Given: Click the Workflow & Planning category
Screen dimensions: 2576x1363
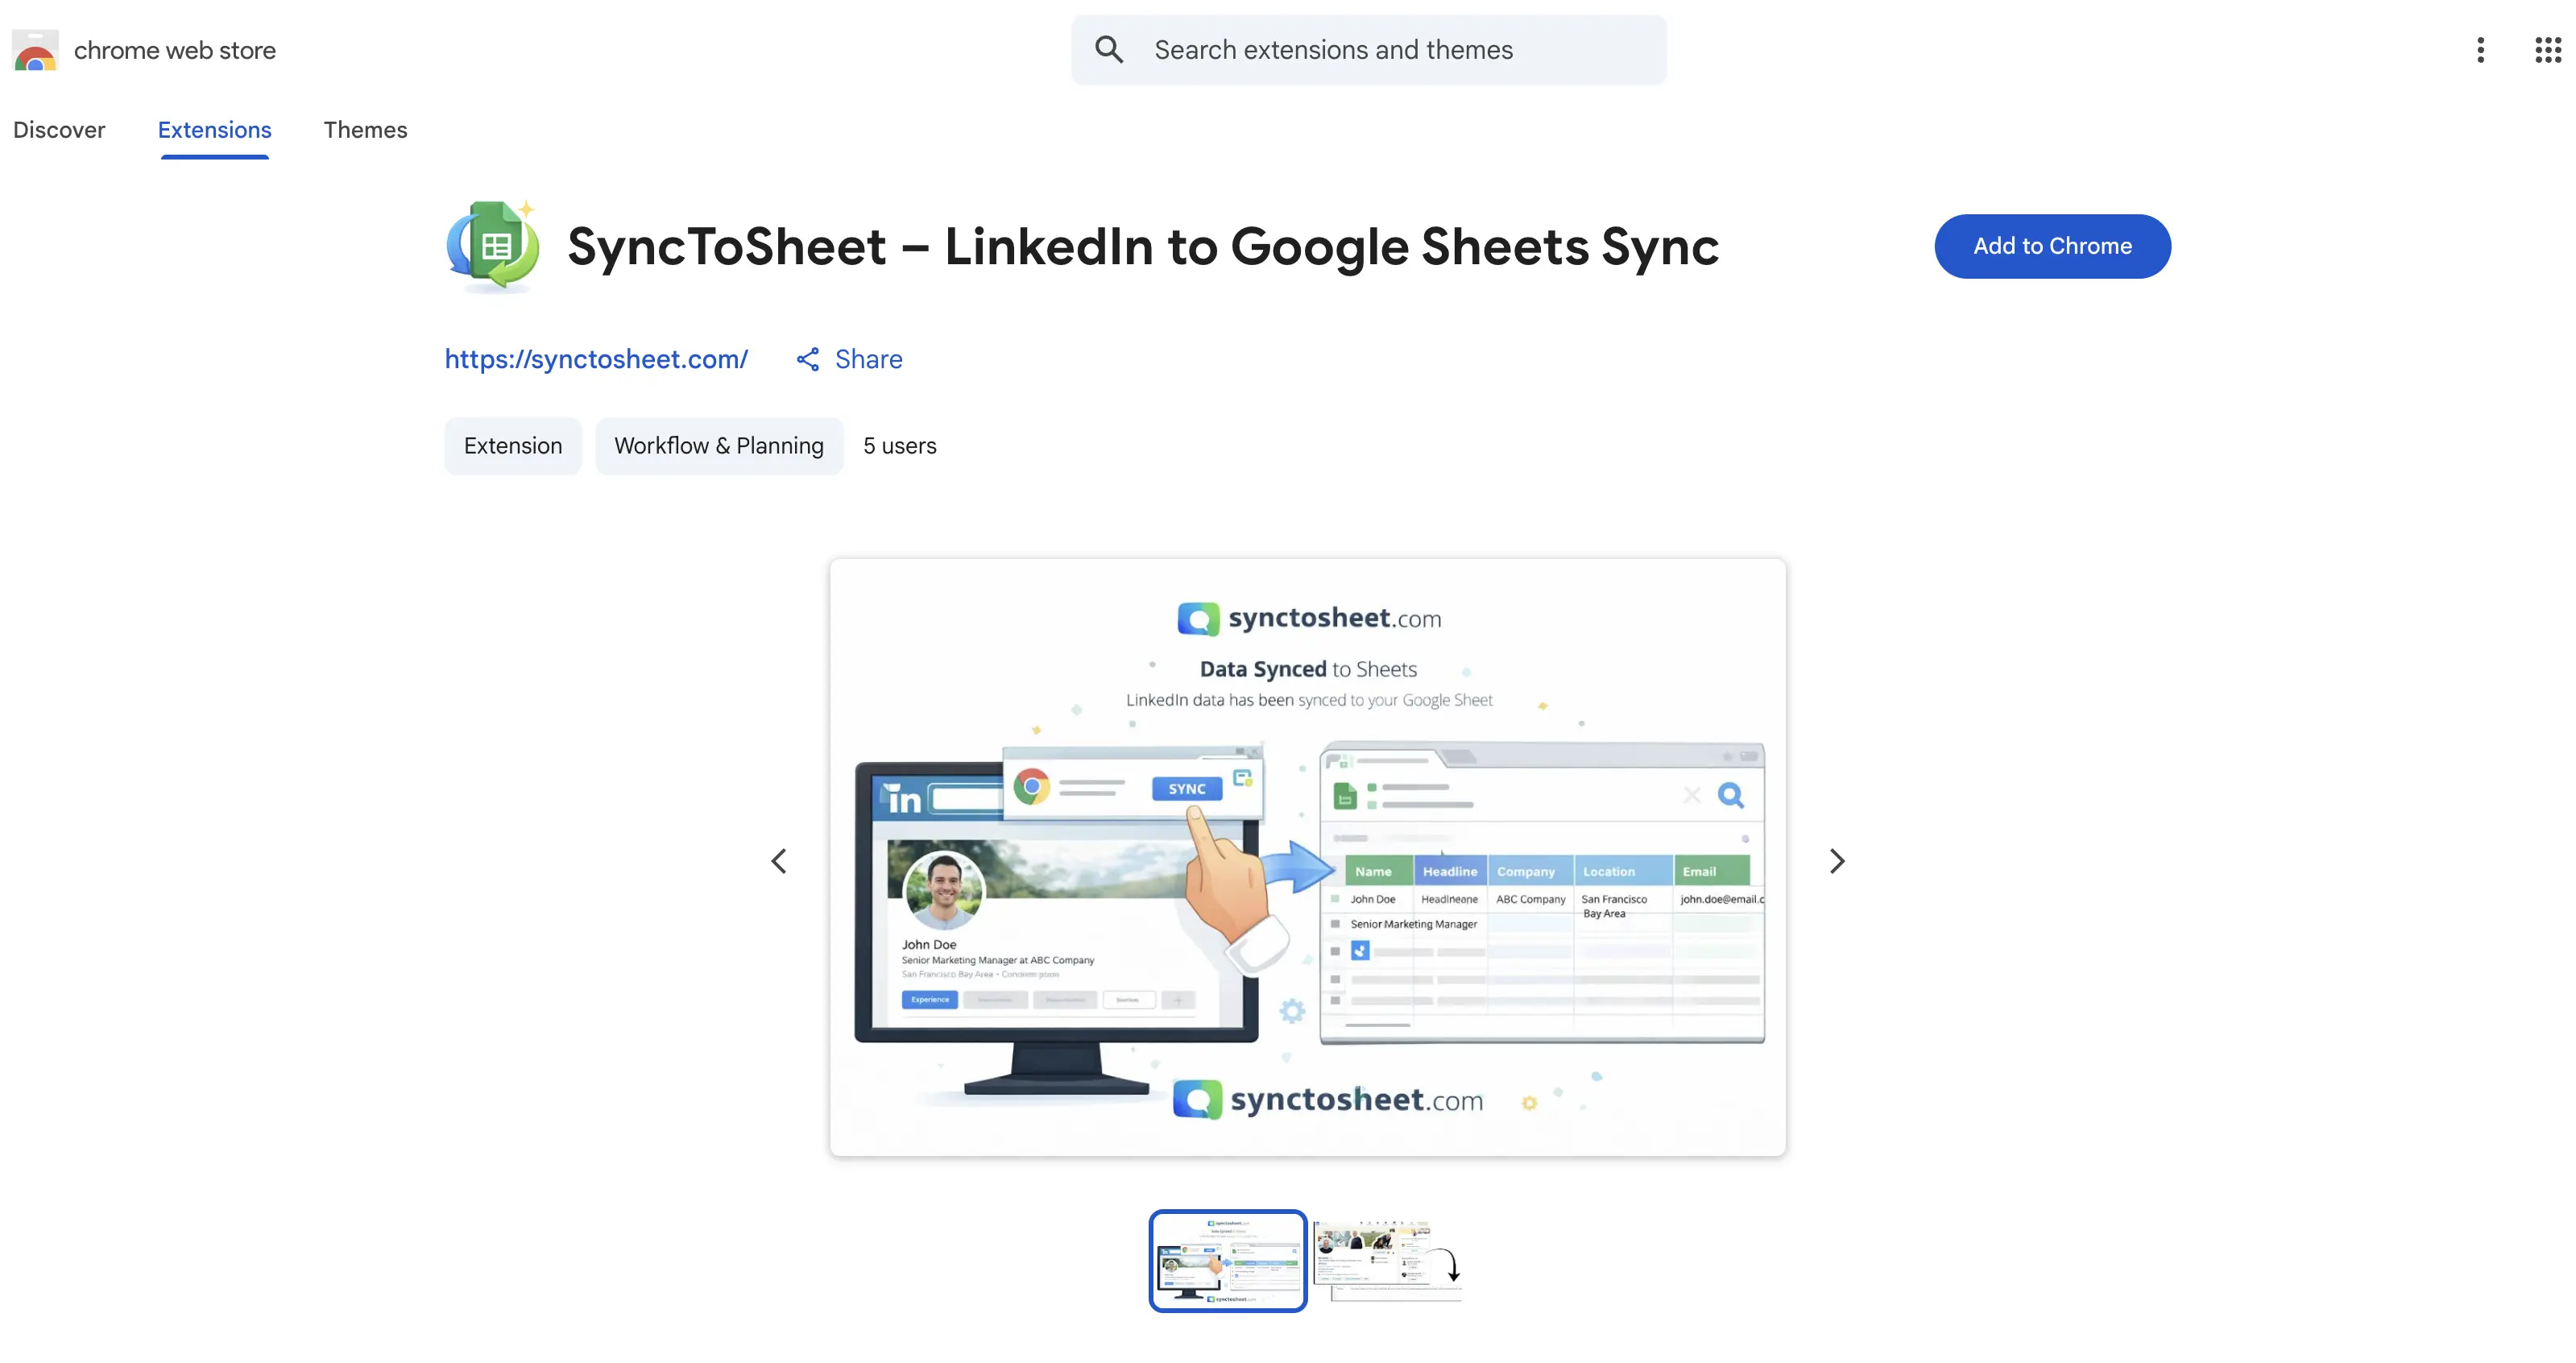Looking at the screenshot, I should pyautogui.click(x=719, y=445).
